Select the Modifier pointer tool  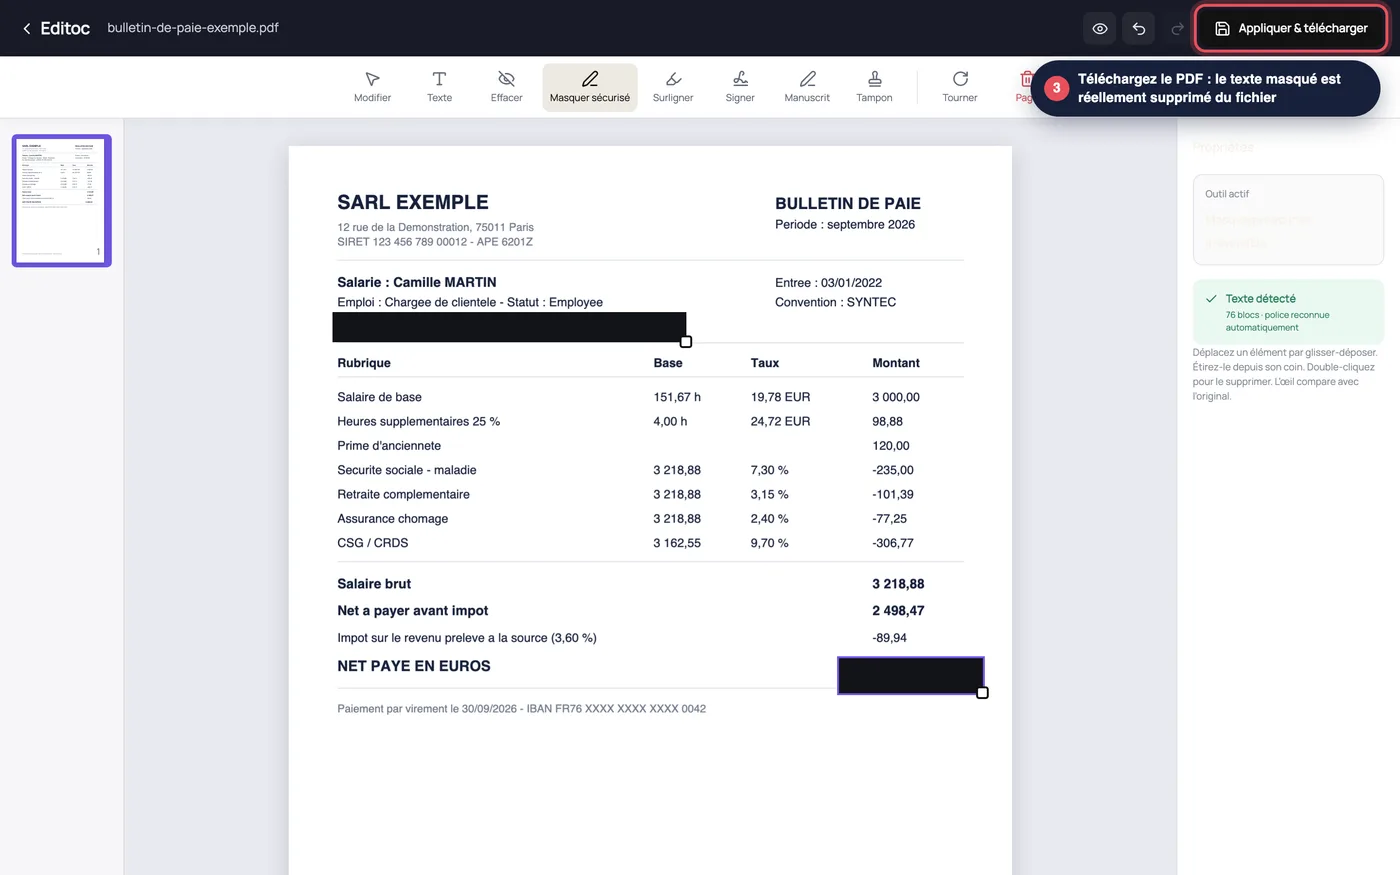pyautogui.click(x=372, y=87)
